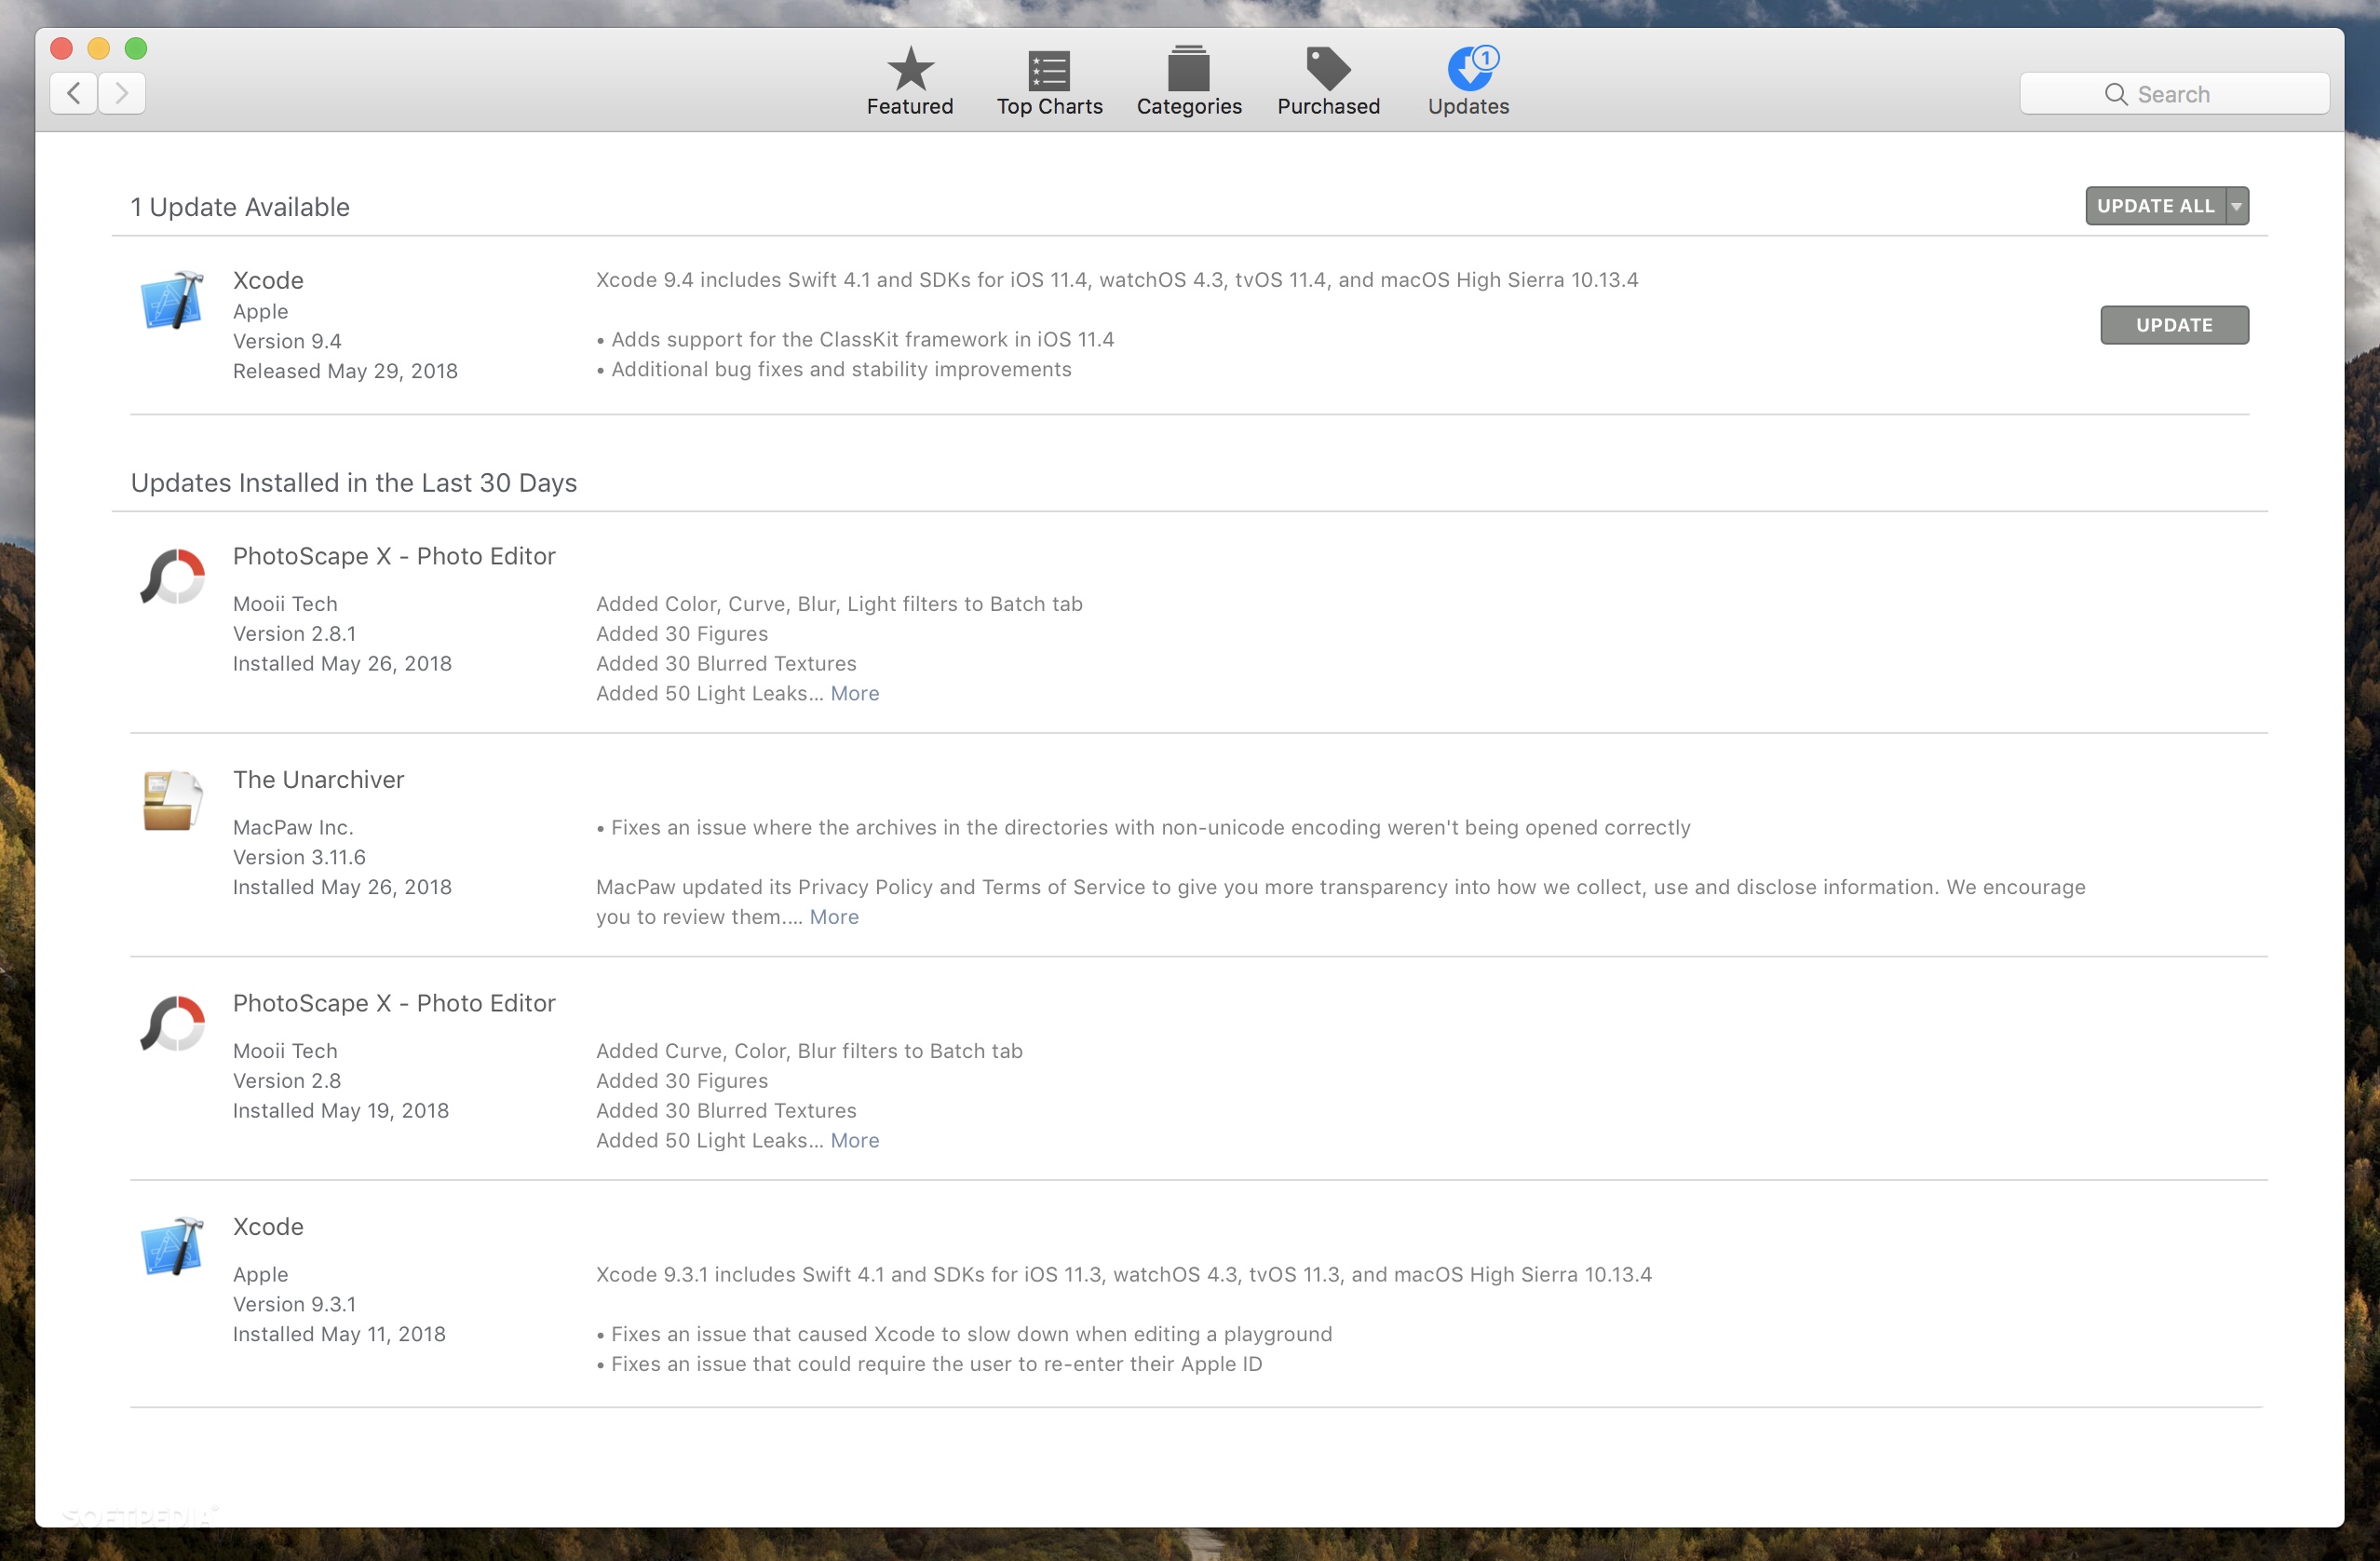Click the Xcode icon under available updates
Viewport: 2380px width, 1561px height.
coord(172,300)
